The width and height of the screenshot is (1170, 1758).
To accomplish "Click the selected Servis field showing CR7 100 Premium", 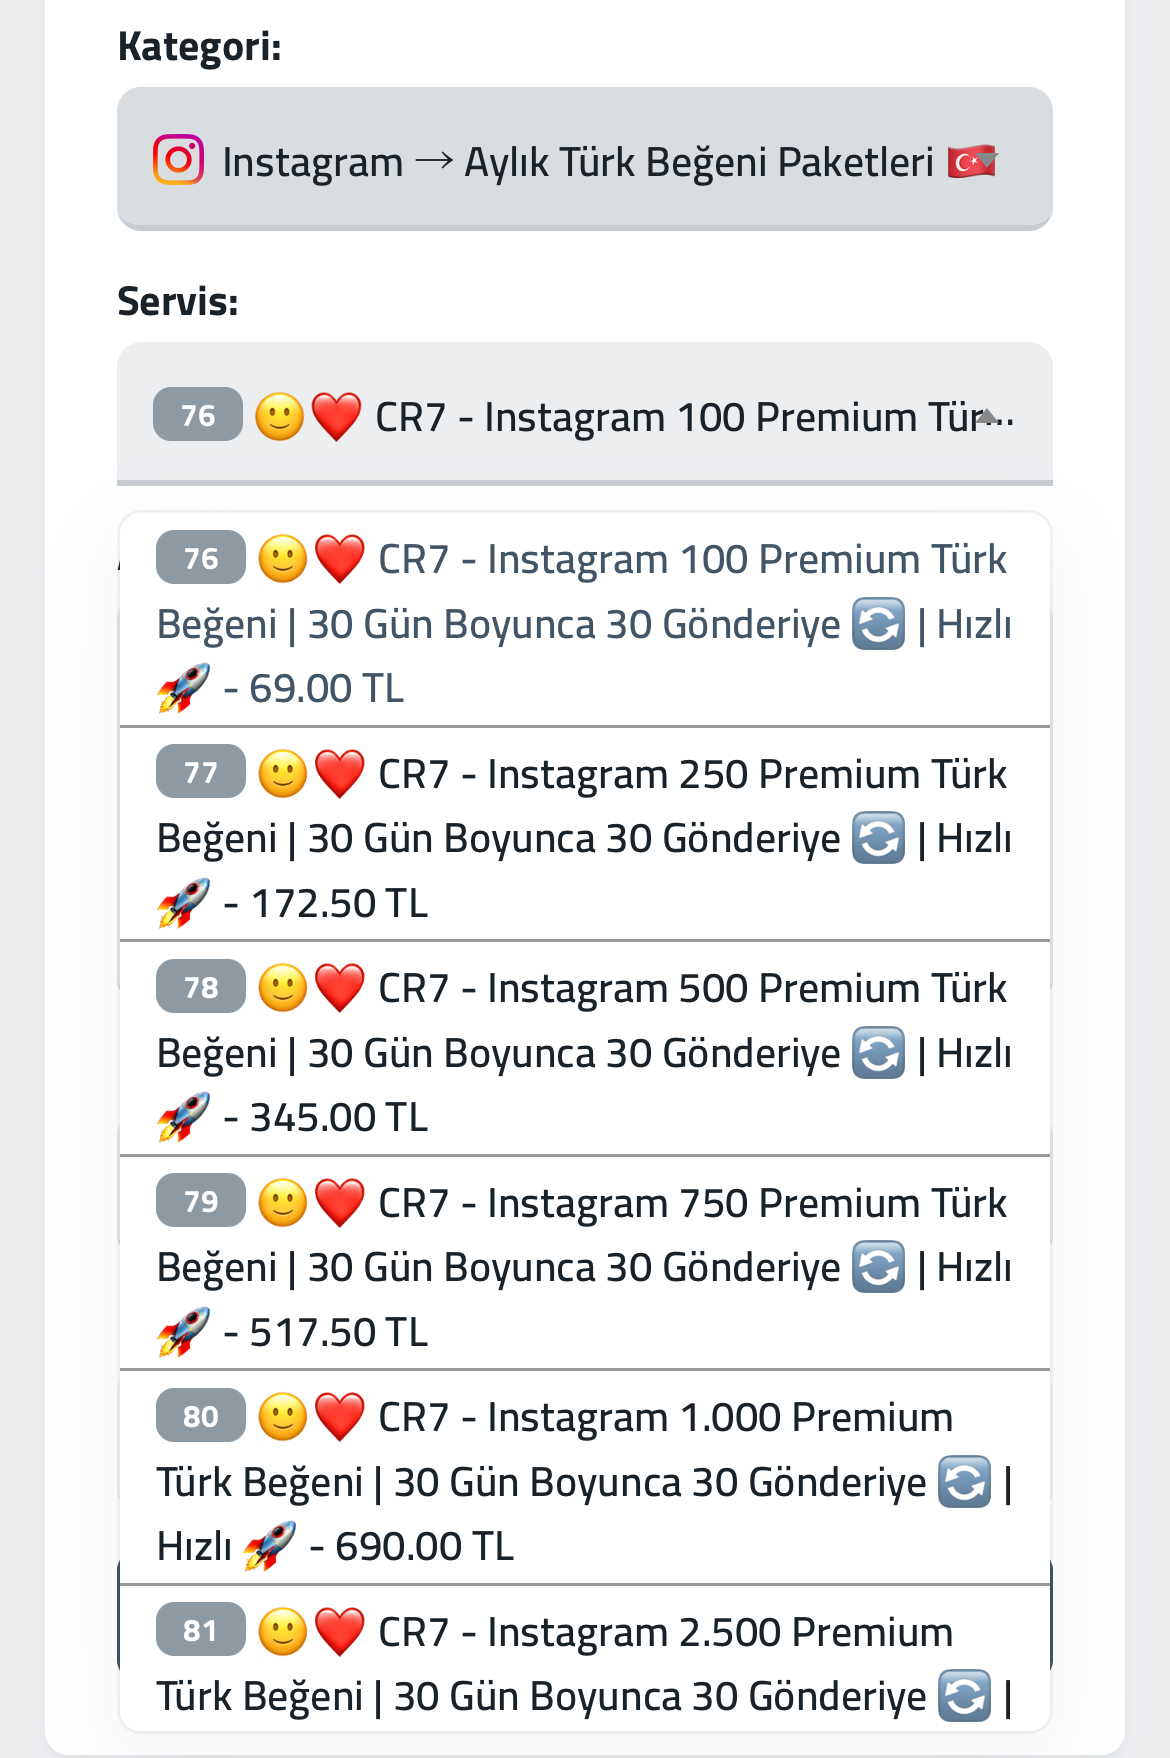I will coord(585,414).
